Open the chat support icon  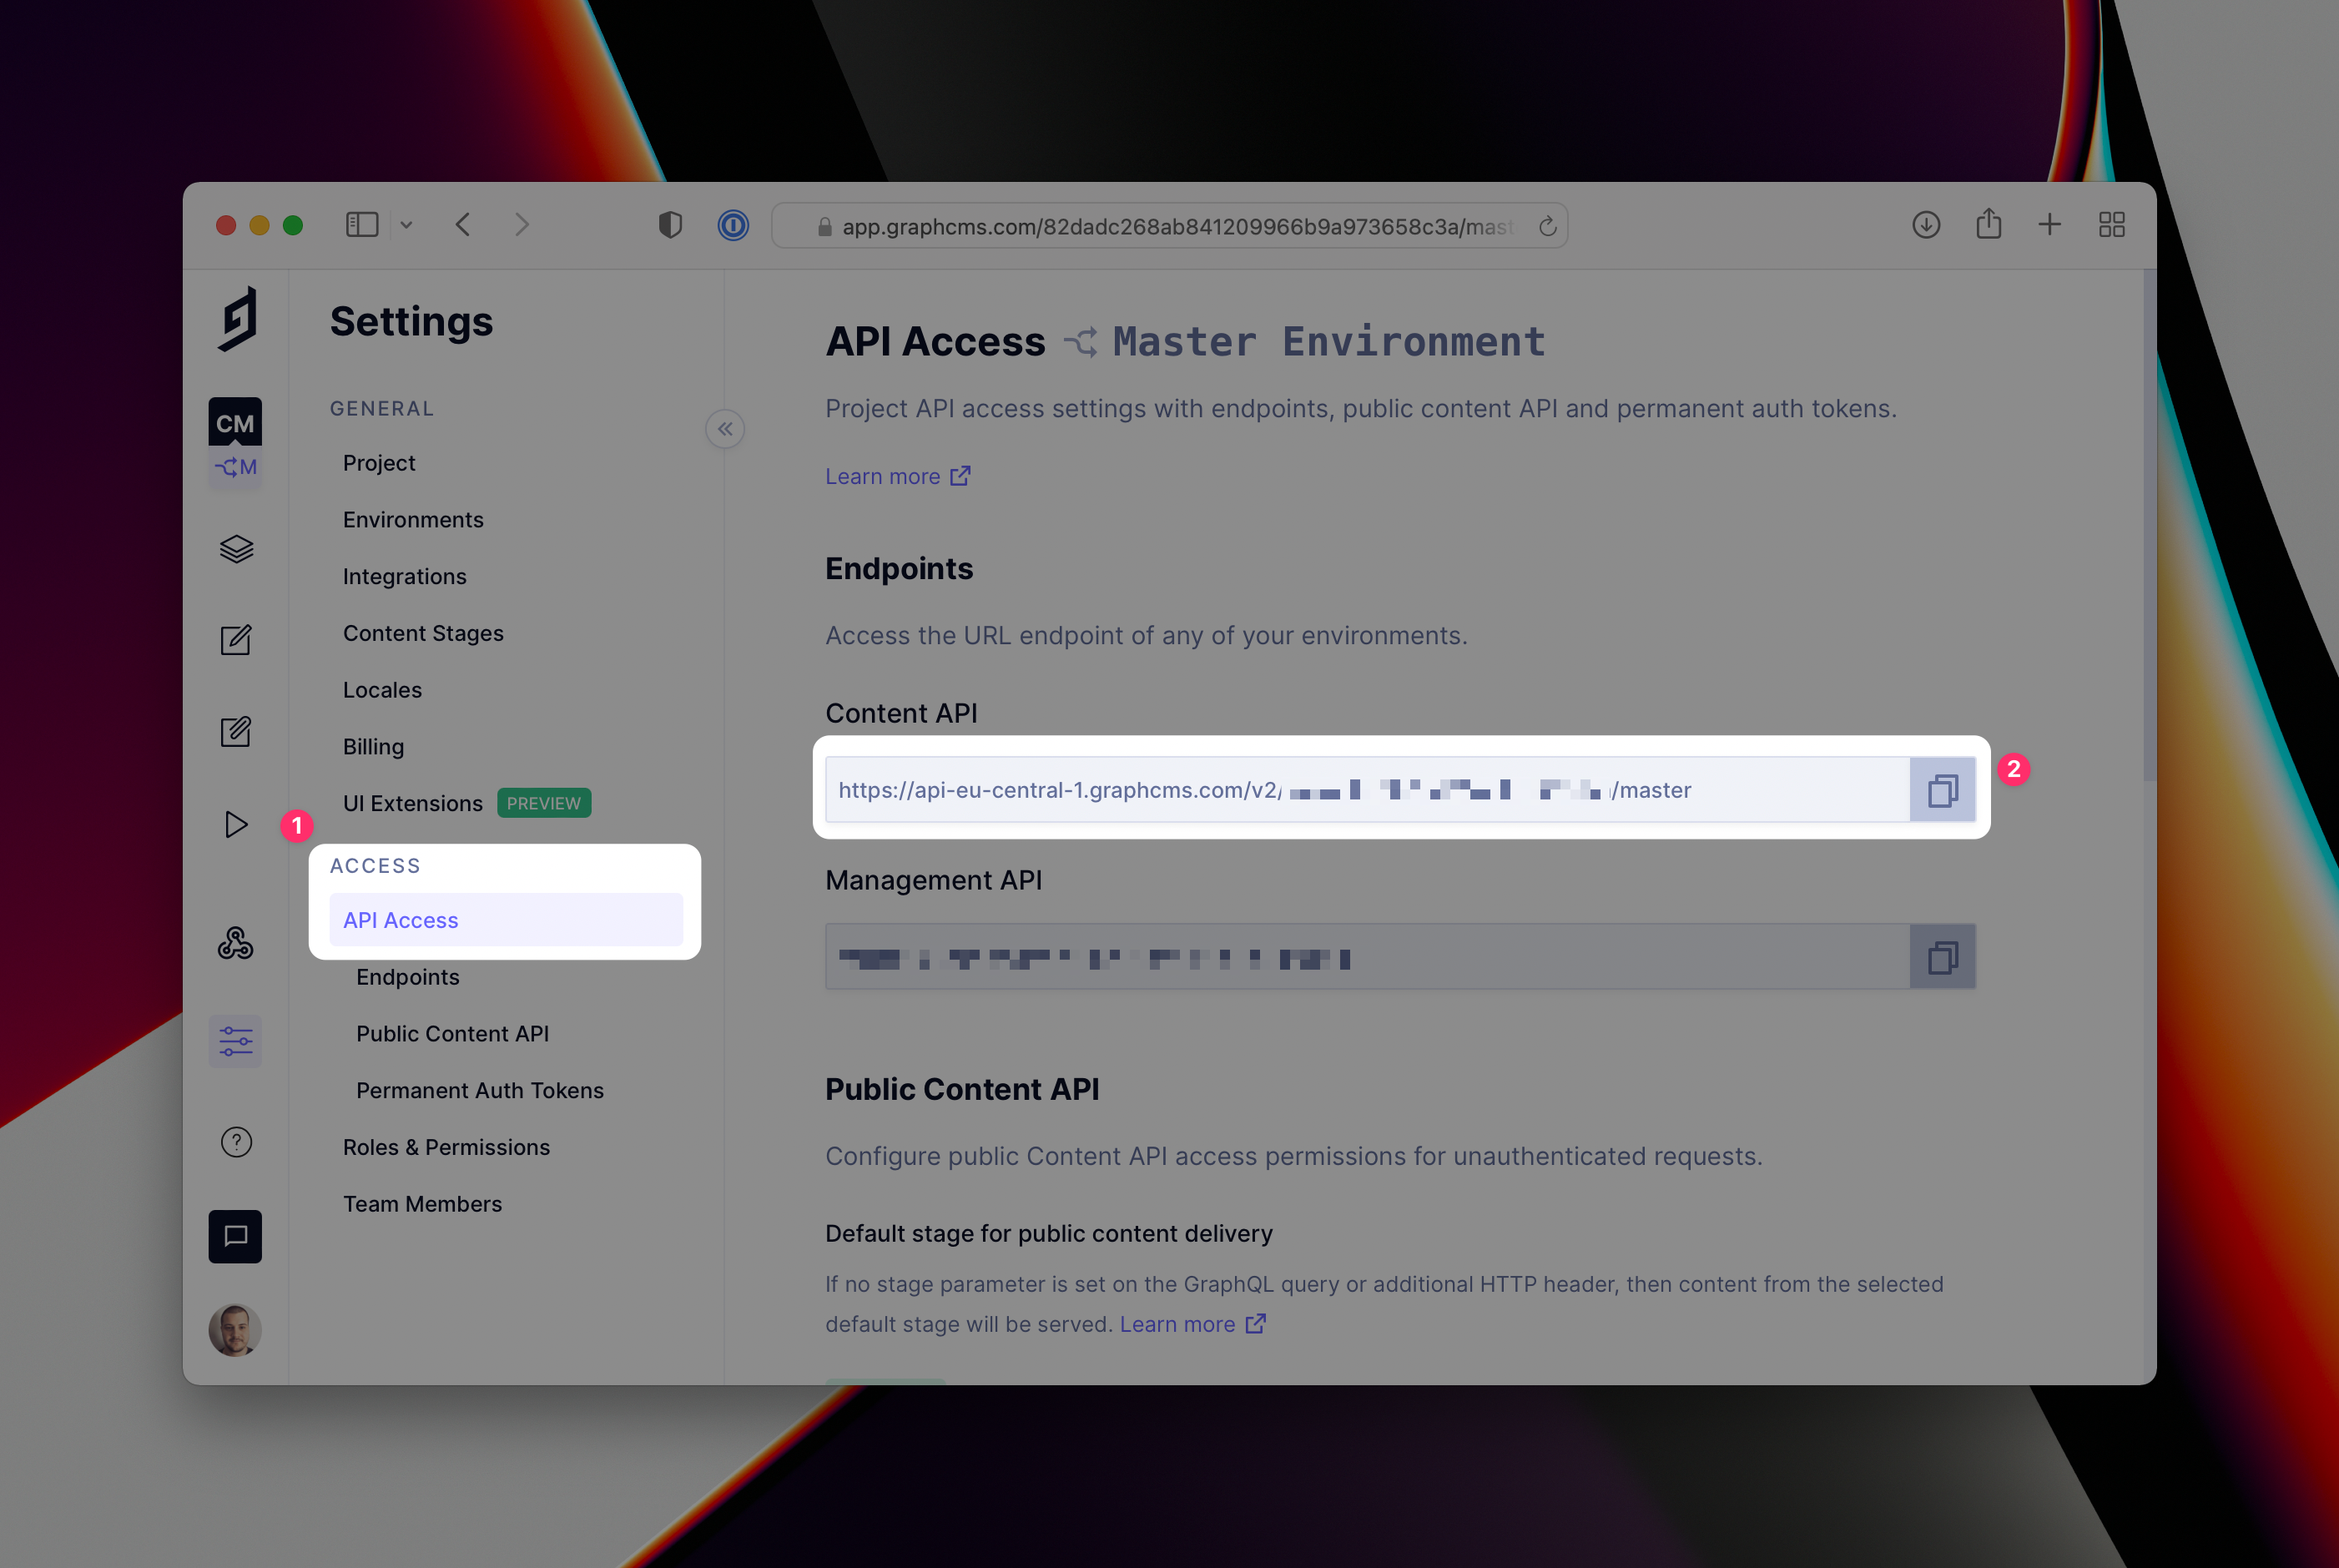pos(235,1236)
